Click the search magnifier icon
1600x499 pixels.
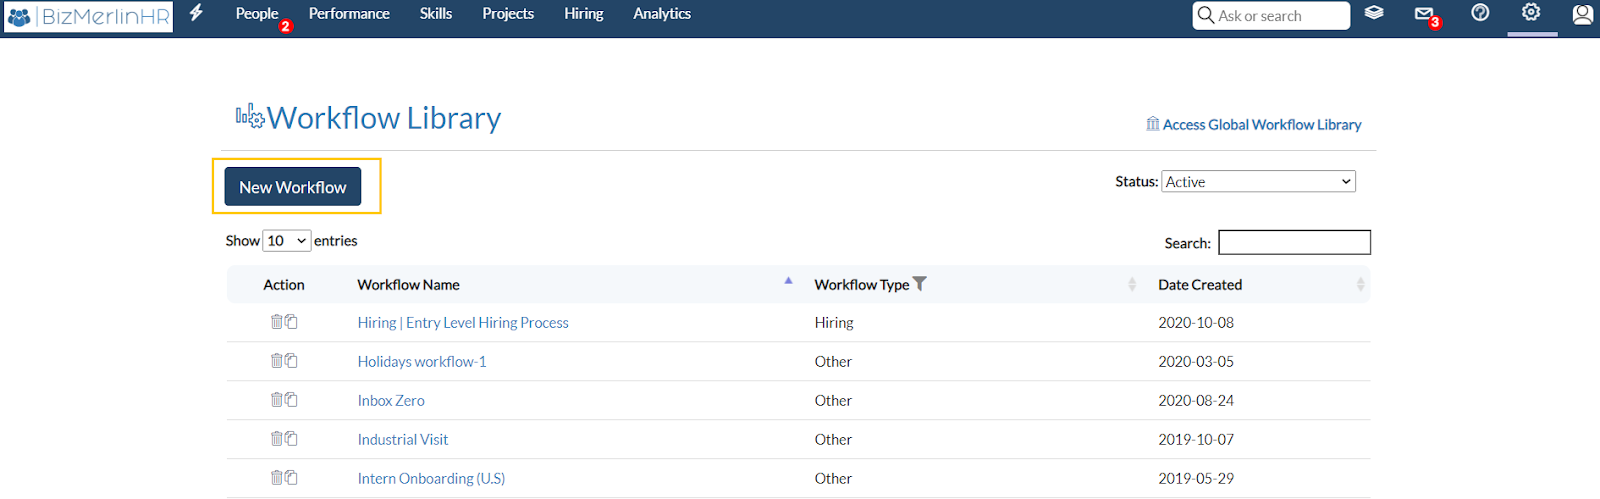pyautogui.click(x=1206, y=15)
